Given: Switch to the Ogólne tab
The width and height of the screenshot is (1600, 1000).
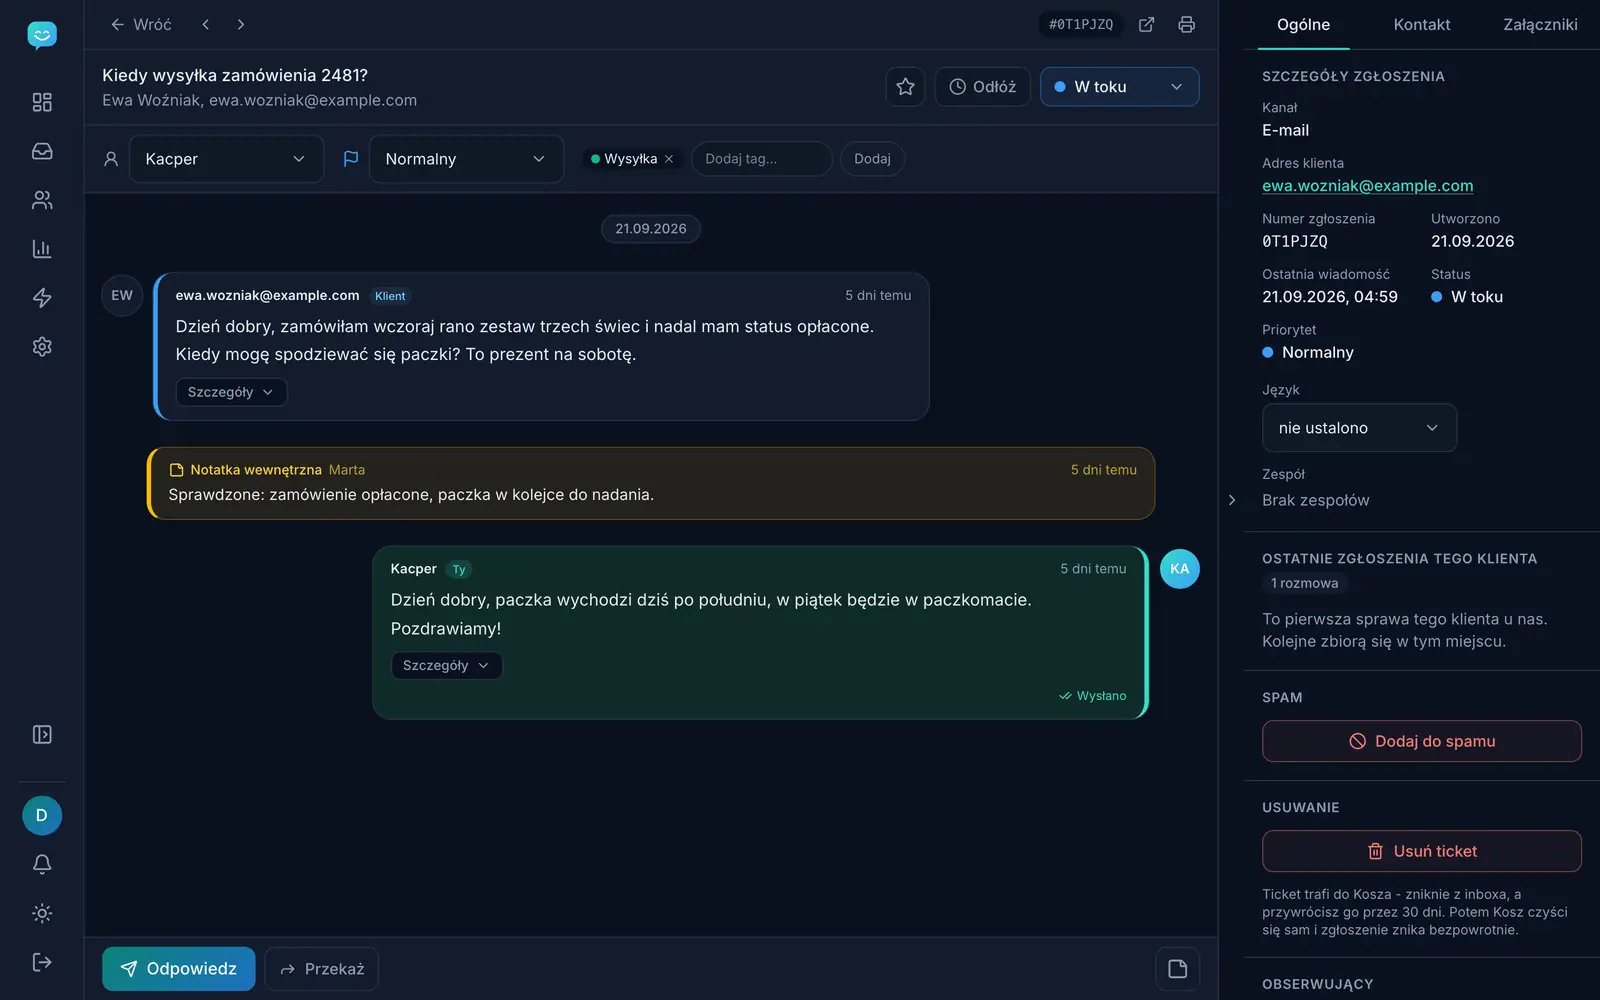Looking at the screenshot, I should [1303, 25].
